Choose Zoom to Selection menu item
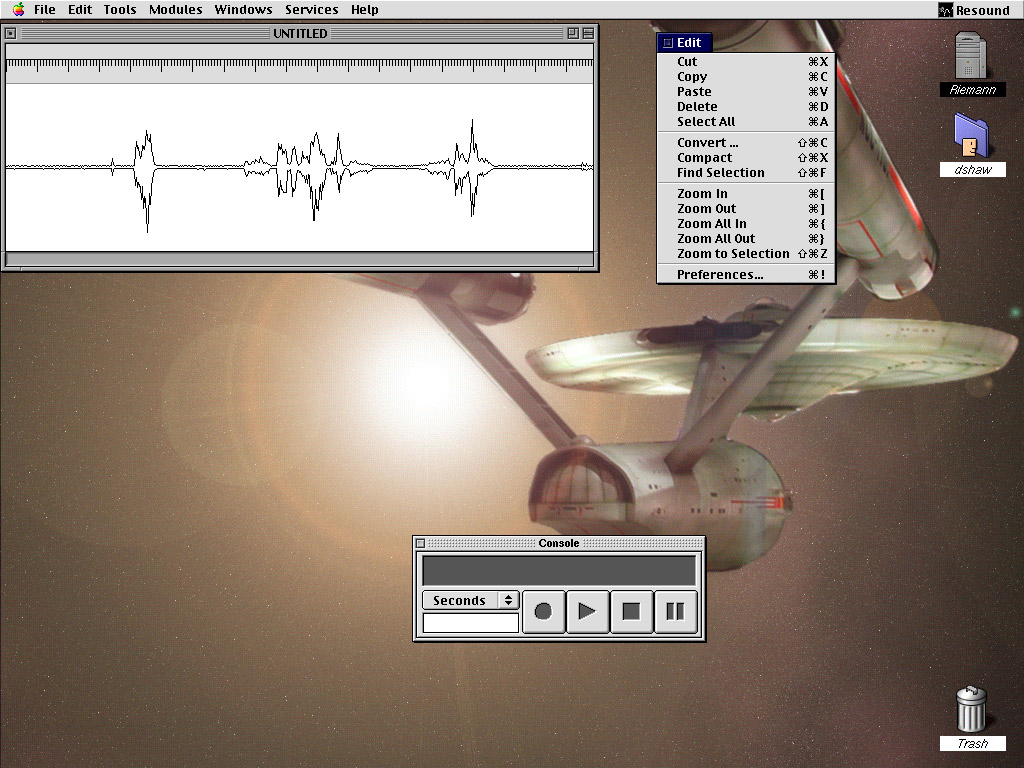Viewport: 1024px width, 768px height. (746, 253)
